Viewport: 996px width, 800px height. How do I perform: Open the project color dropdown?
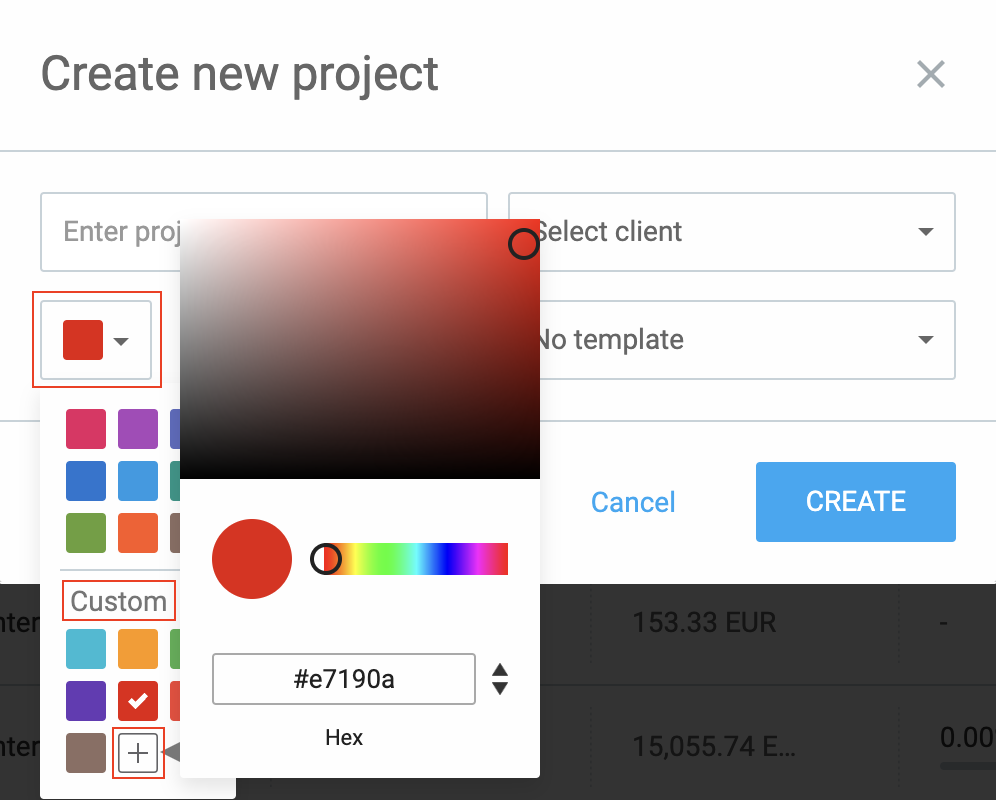[x=97, y=340]
